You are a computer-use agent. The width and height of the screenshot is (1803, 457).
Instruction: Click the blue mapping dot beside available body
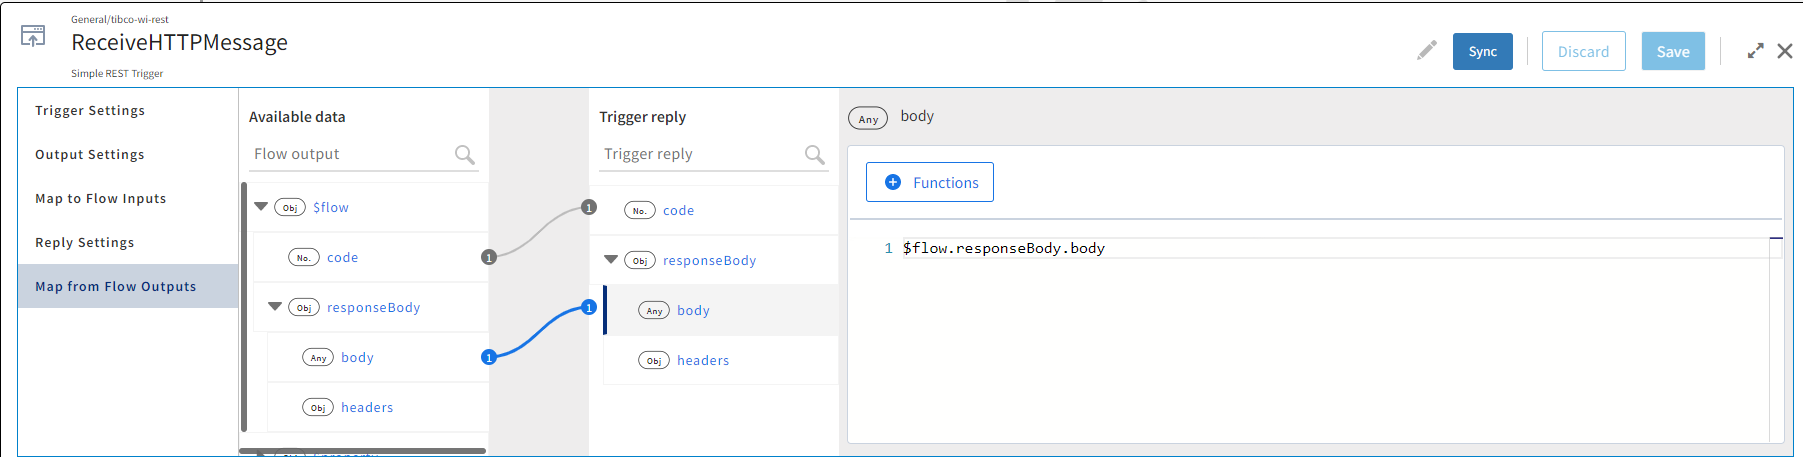click(489, 357)
